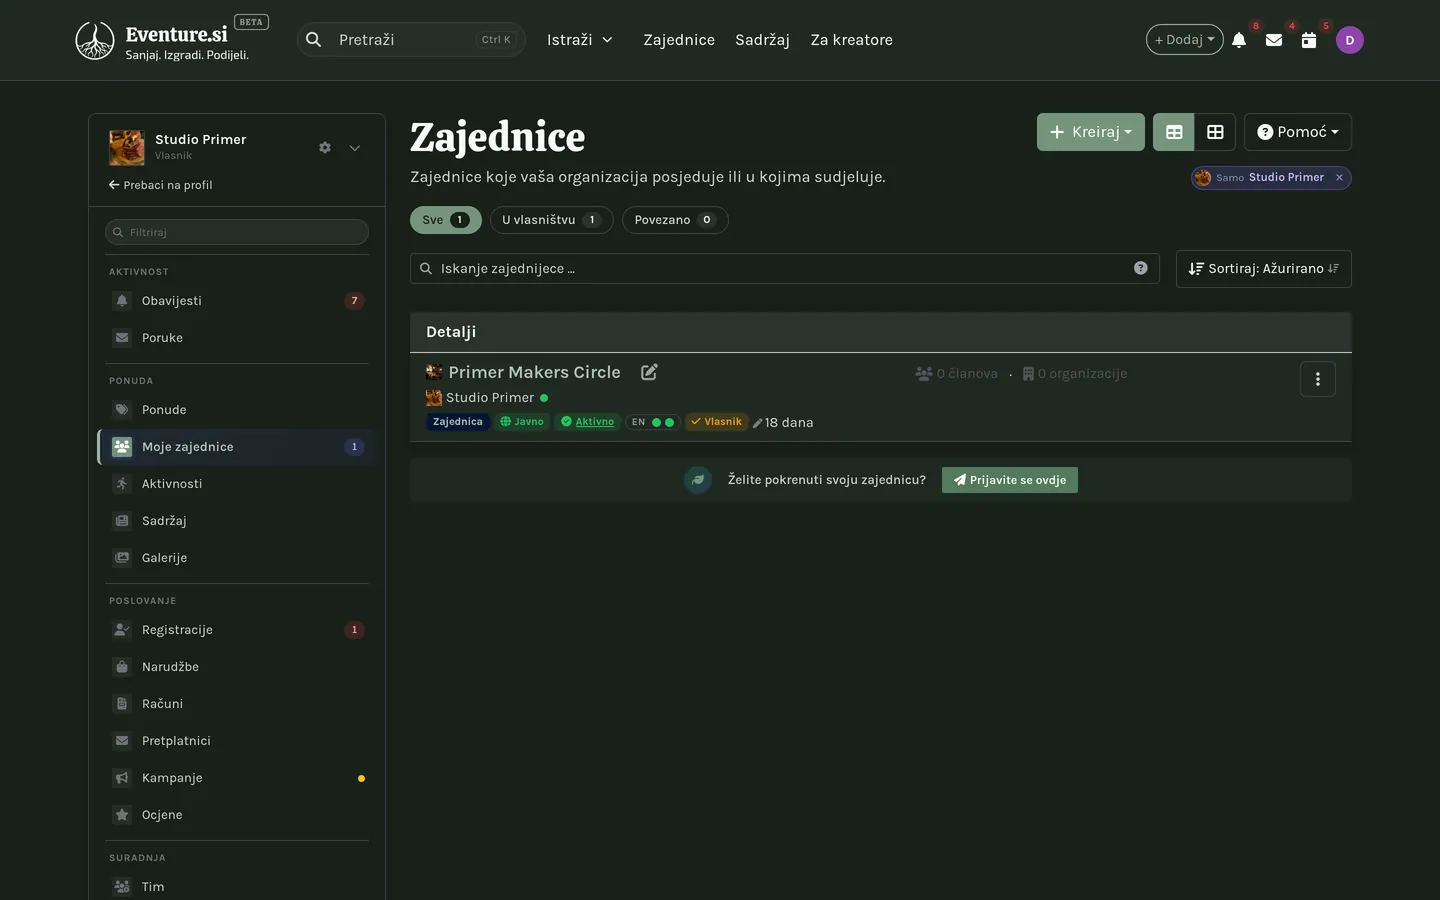
Task: Click the Iskanje zajednijece search field
Action: pos(785,268)
